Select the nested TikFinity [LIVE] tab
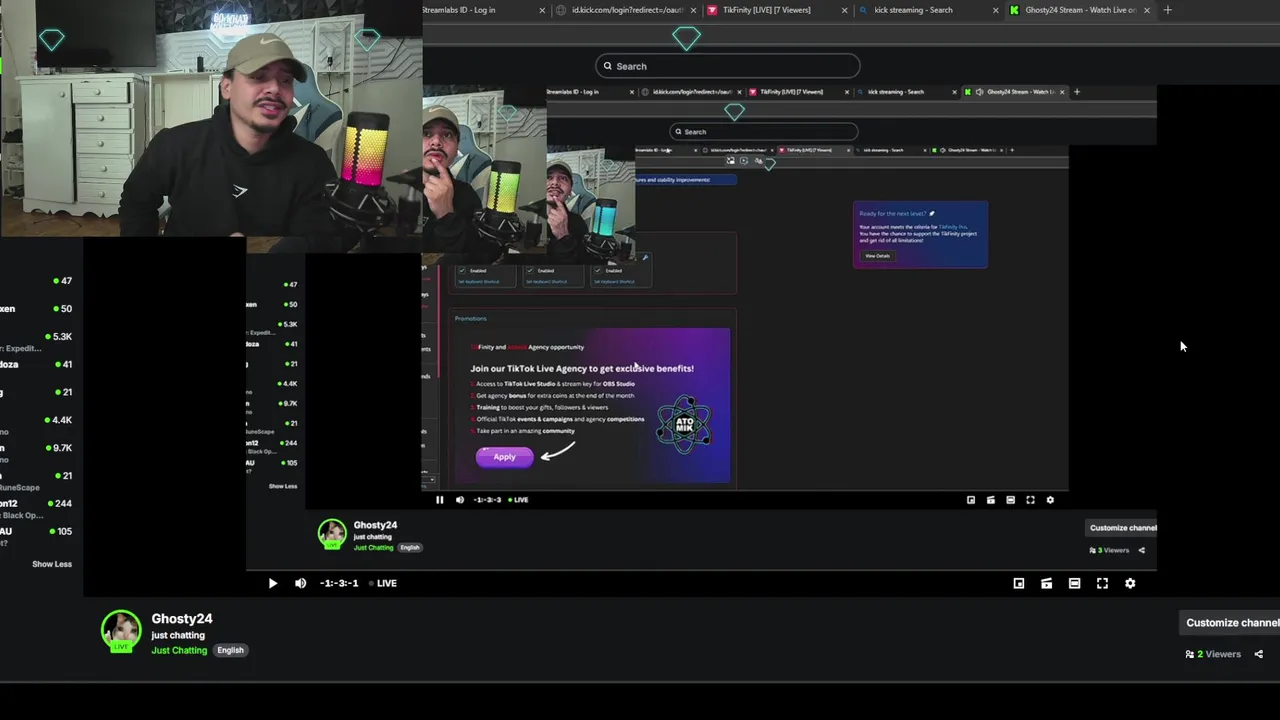1280x720 pixels. pos(791,92)
